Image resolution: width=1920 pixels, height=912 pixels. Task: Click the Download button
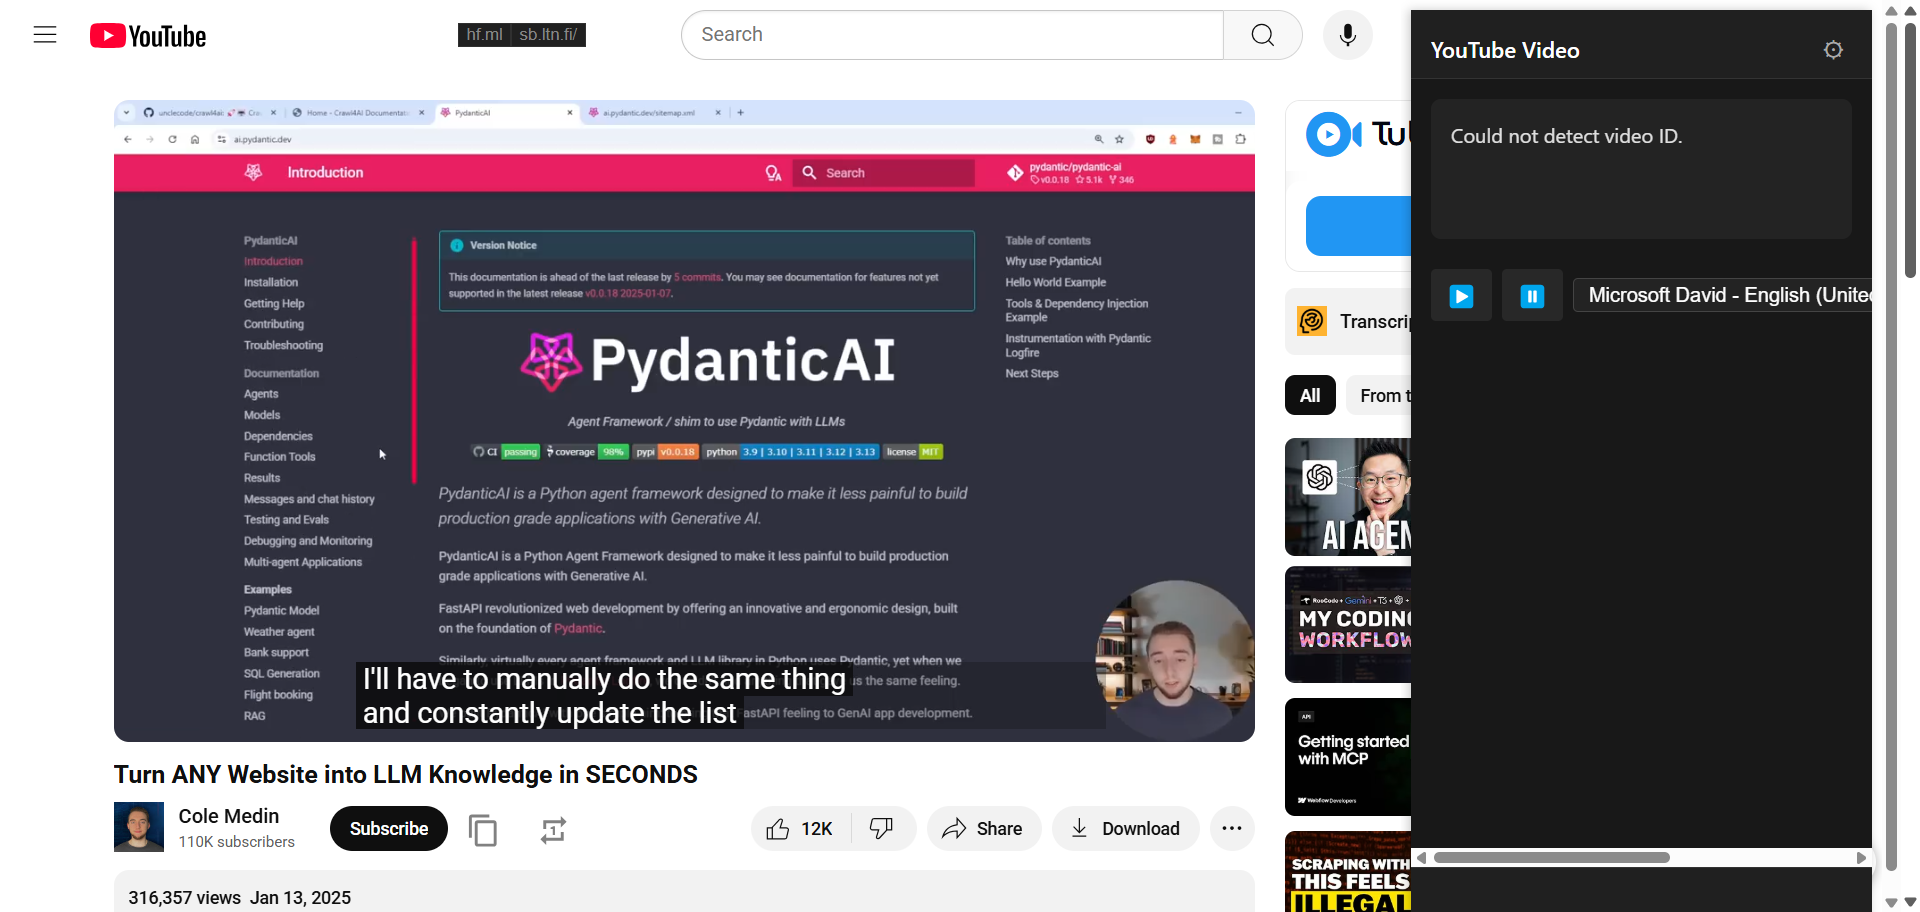tap(1126, 829)
